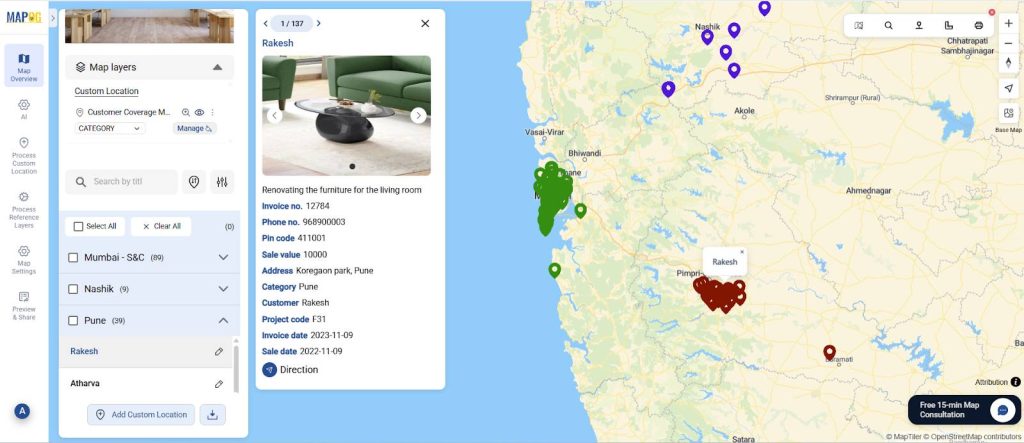The width and height of the screenshot is (1024, 443).
Task: Select Atharva in the Pune list
Action: click(85, 384)
